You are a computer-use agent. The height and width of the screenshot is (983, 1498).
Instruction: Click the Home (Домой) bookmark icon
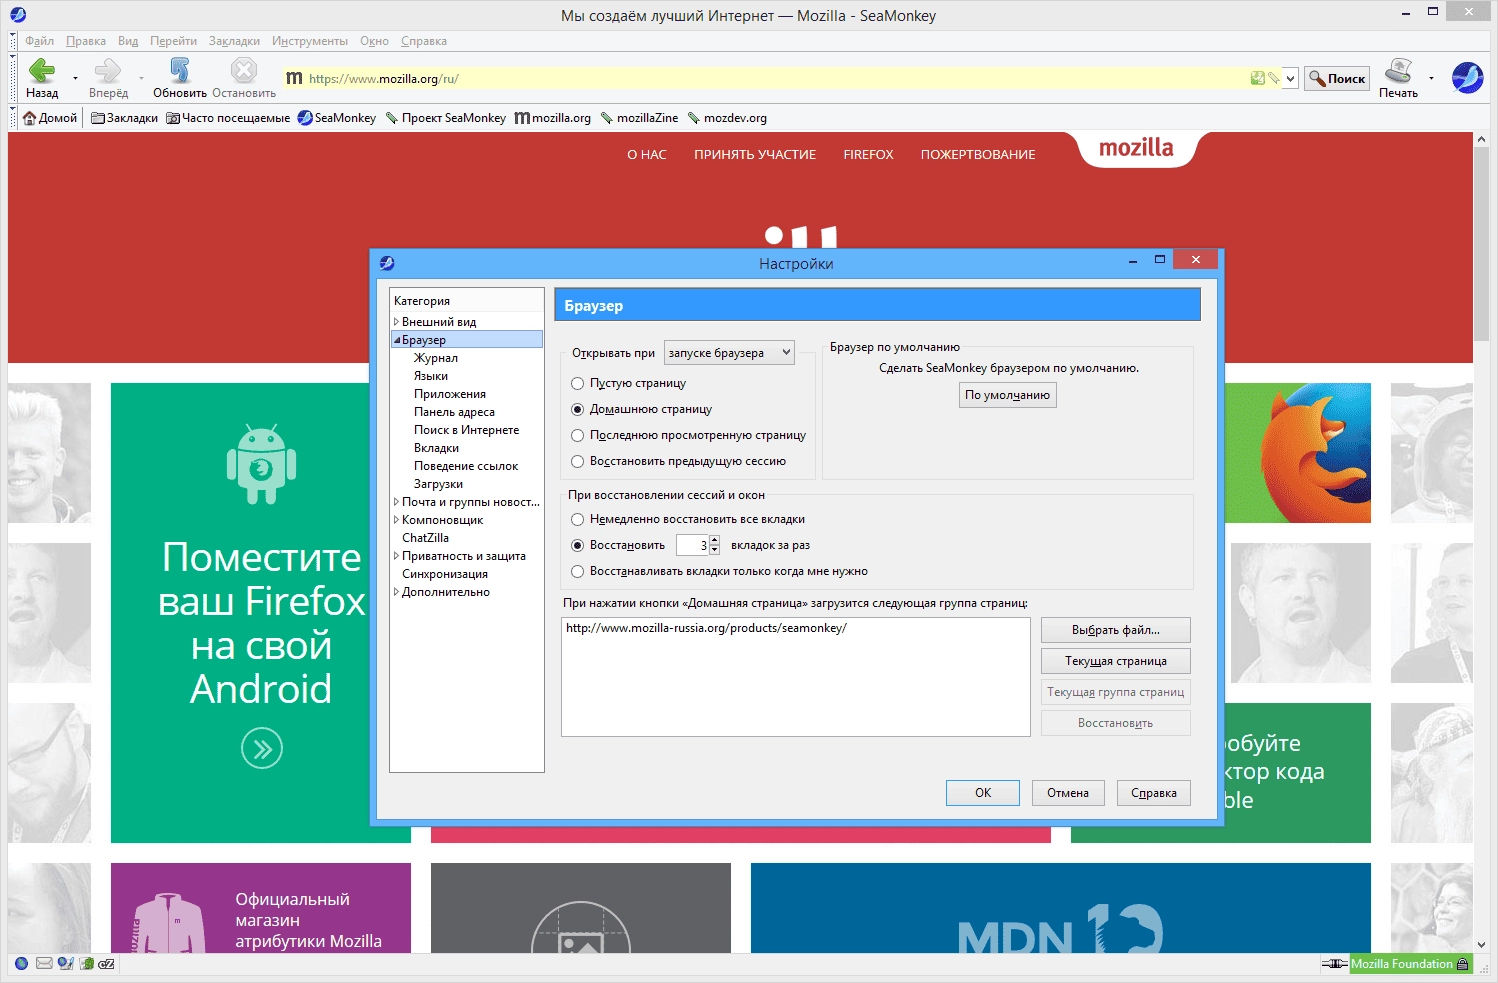point(30,118)
